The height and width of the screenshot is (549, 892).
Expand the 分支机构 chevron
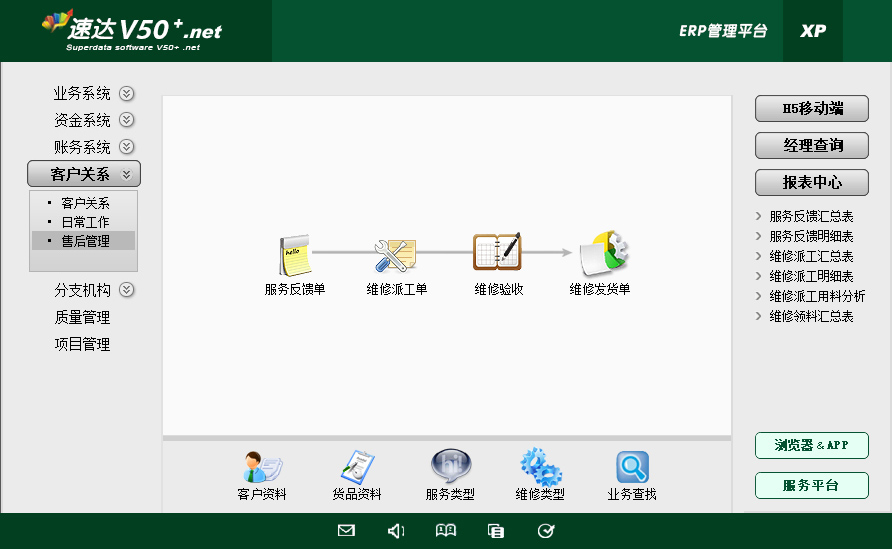click(126, 290)
